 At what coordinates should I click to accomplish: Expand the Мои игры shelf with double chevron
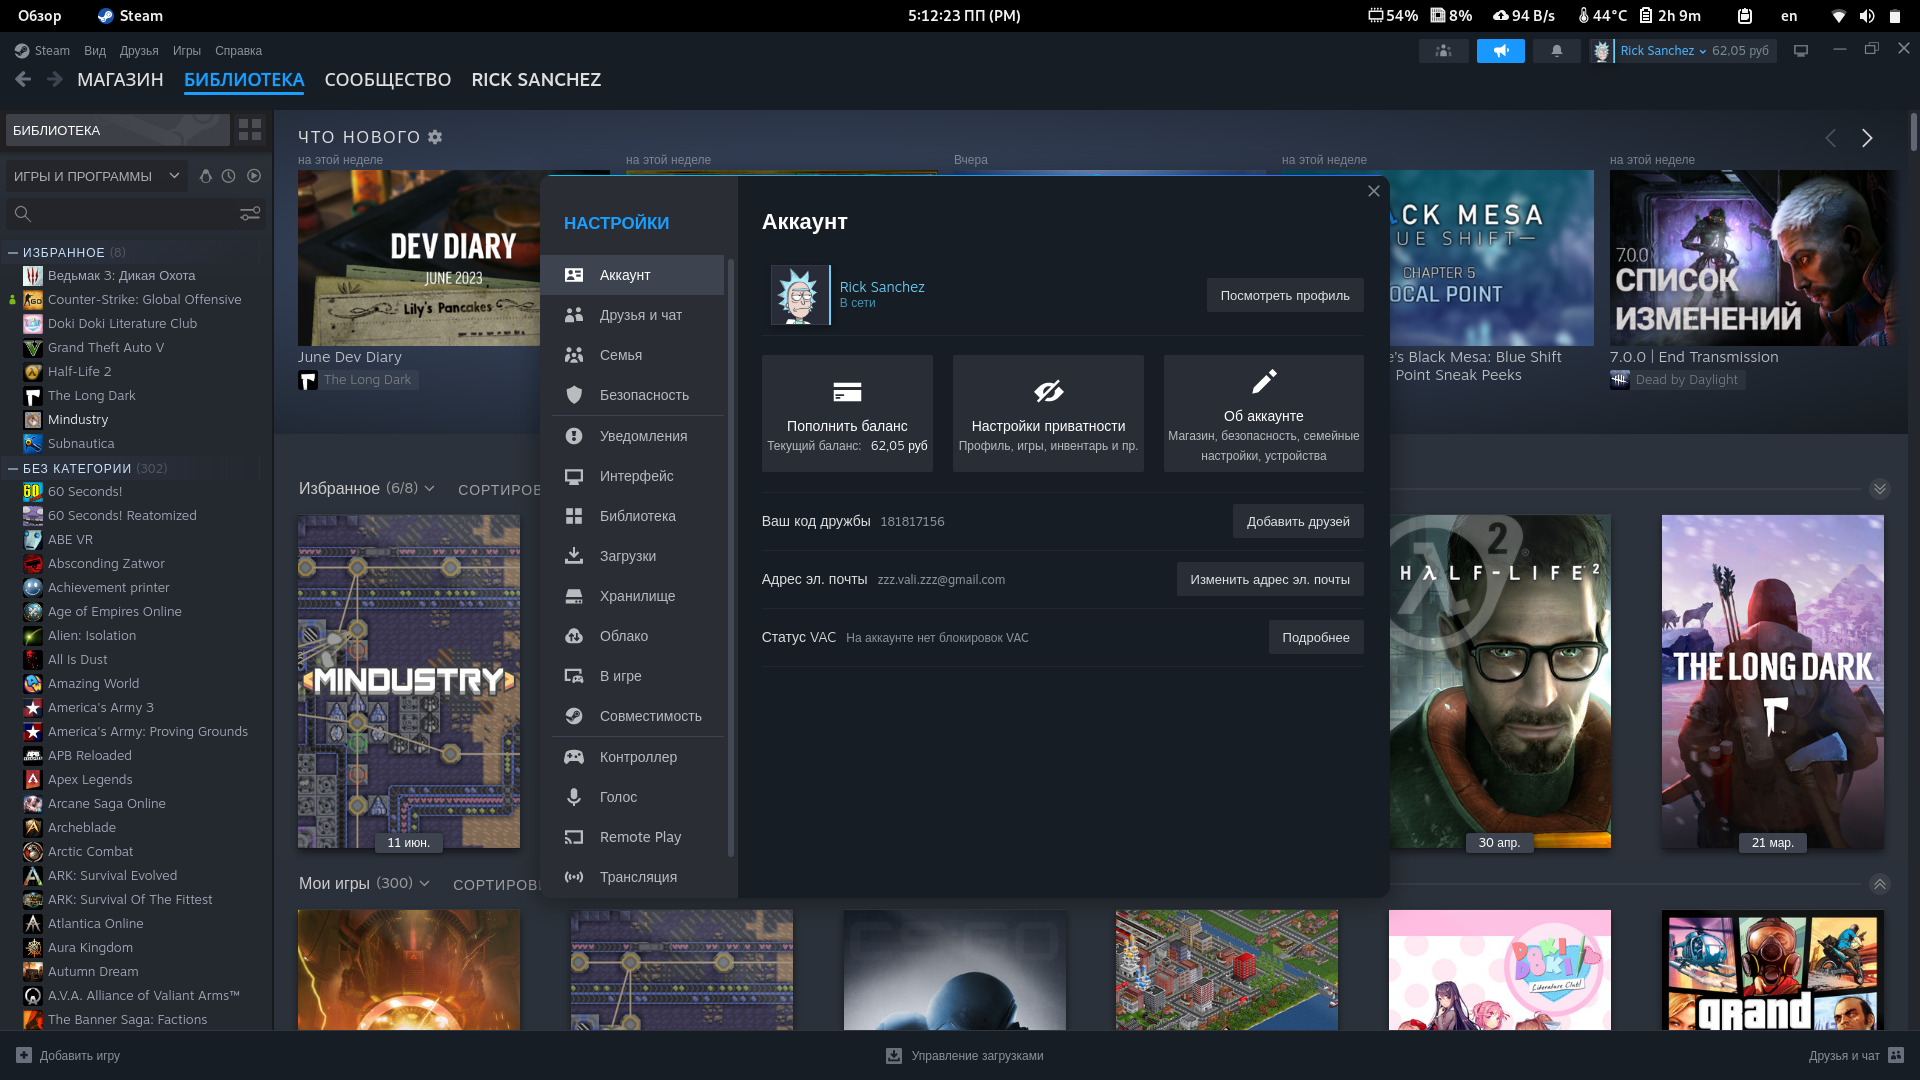click(1880, 884)
